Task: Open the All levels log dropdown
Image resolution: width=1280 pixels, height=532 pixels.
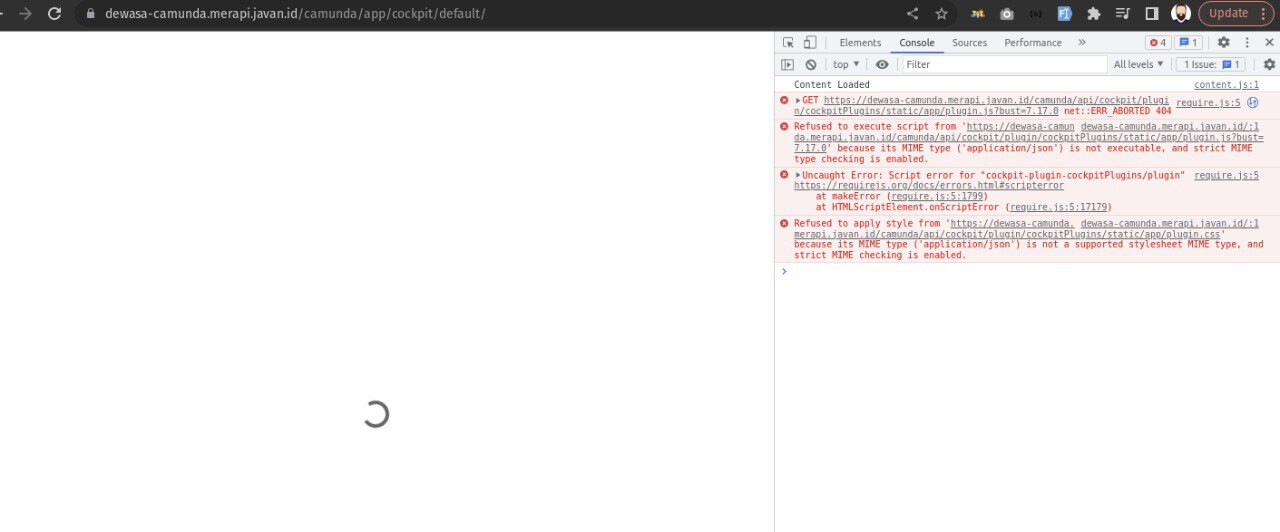Action: [x=1138, y=65]
